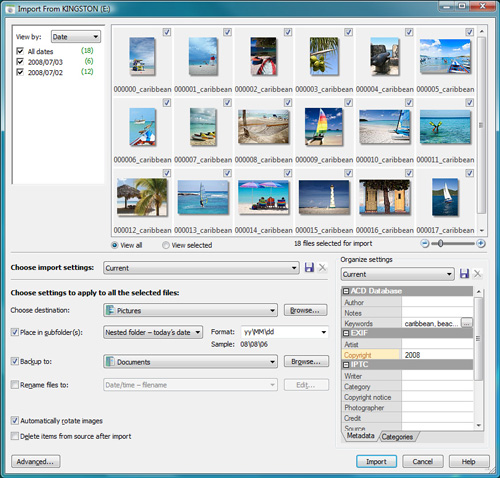Open Advanced import options
Screen dimensions: 500x478
click(x=36, y=461)
